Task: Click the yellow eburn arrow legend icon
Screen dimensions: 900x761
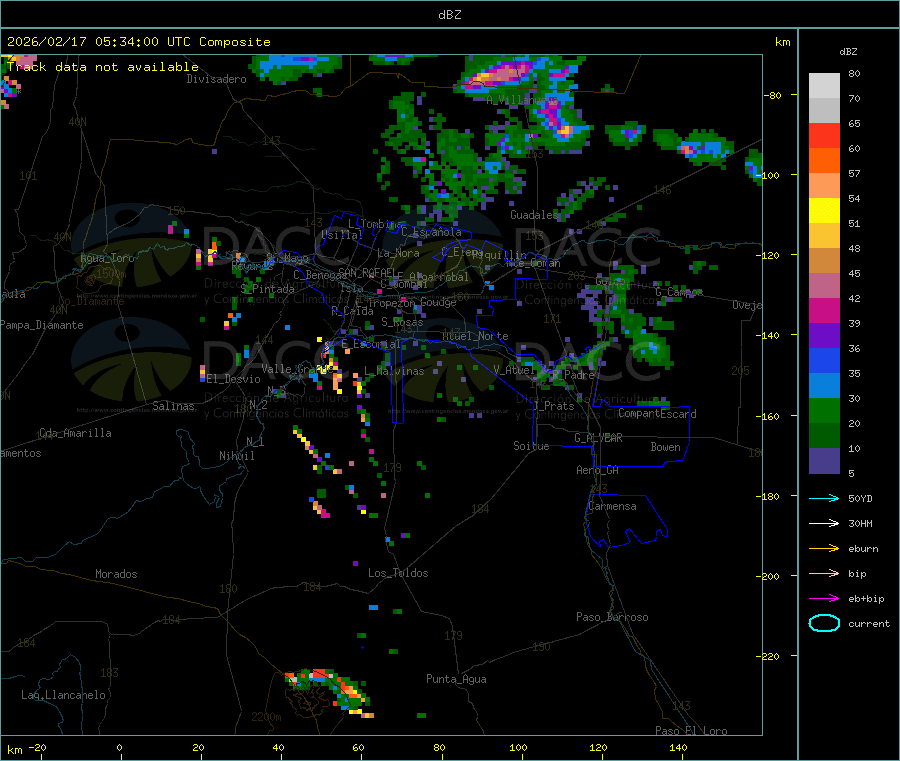Action: [x=824, y=549]
